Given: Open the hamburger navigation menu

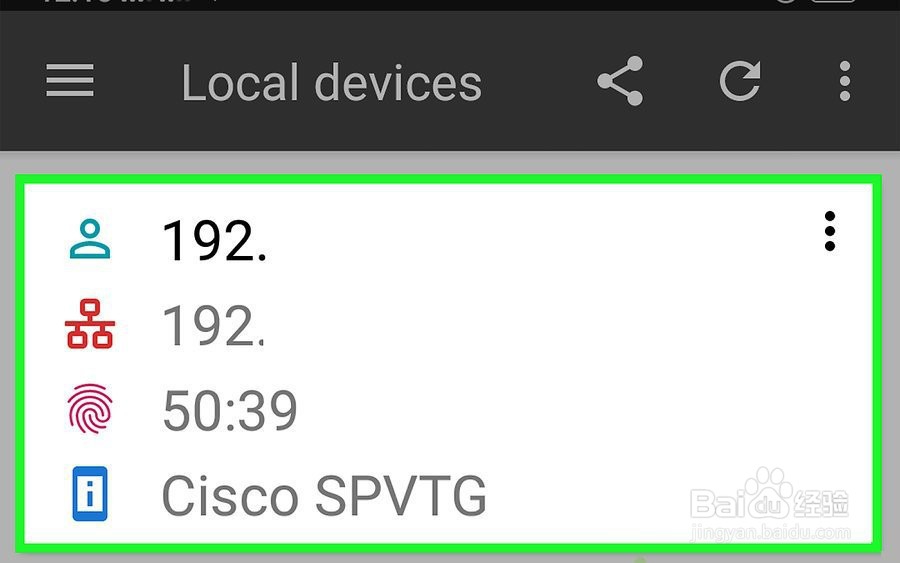Looking at the screenshot, I should (70, 81).
